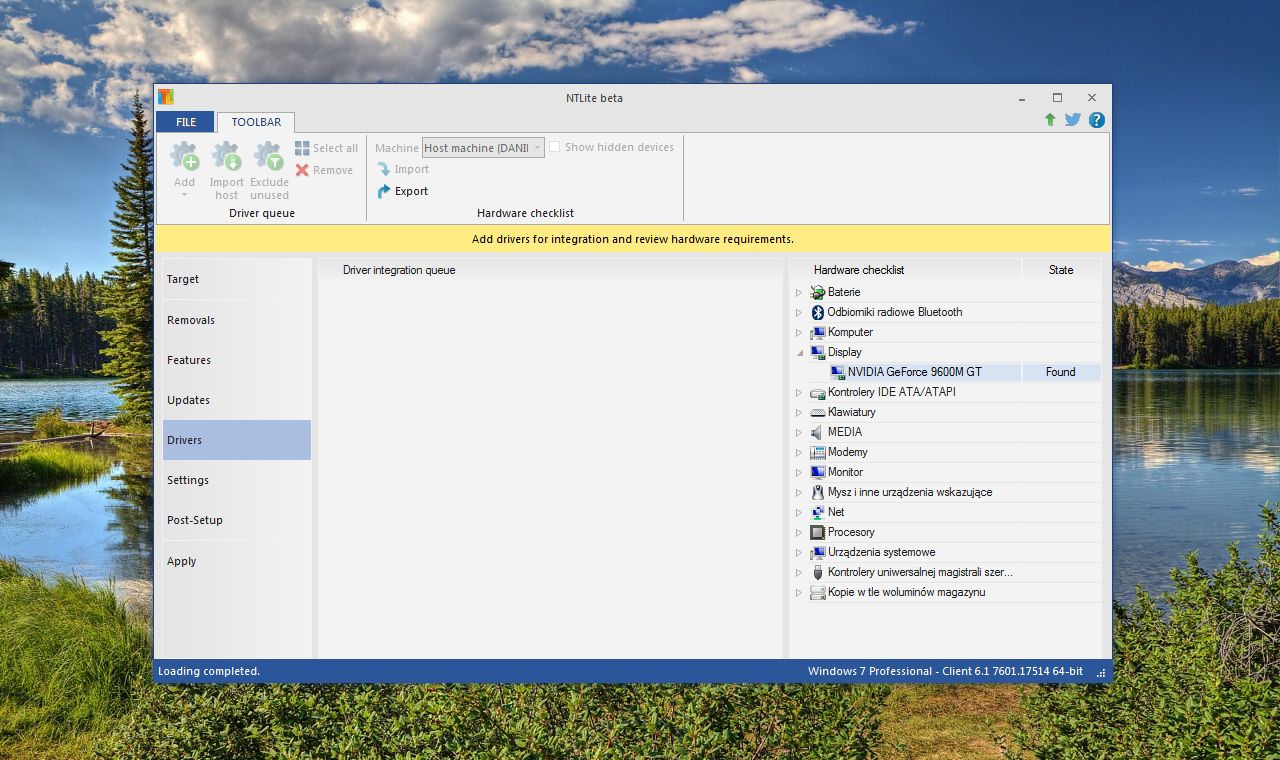The width and height of the screenshot is (1280, 760).
Task: Click the Display category icon
Action: click(x=818, y=352)
